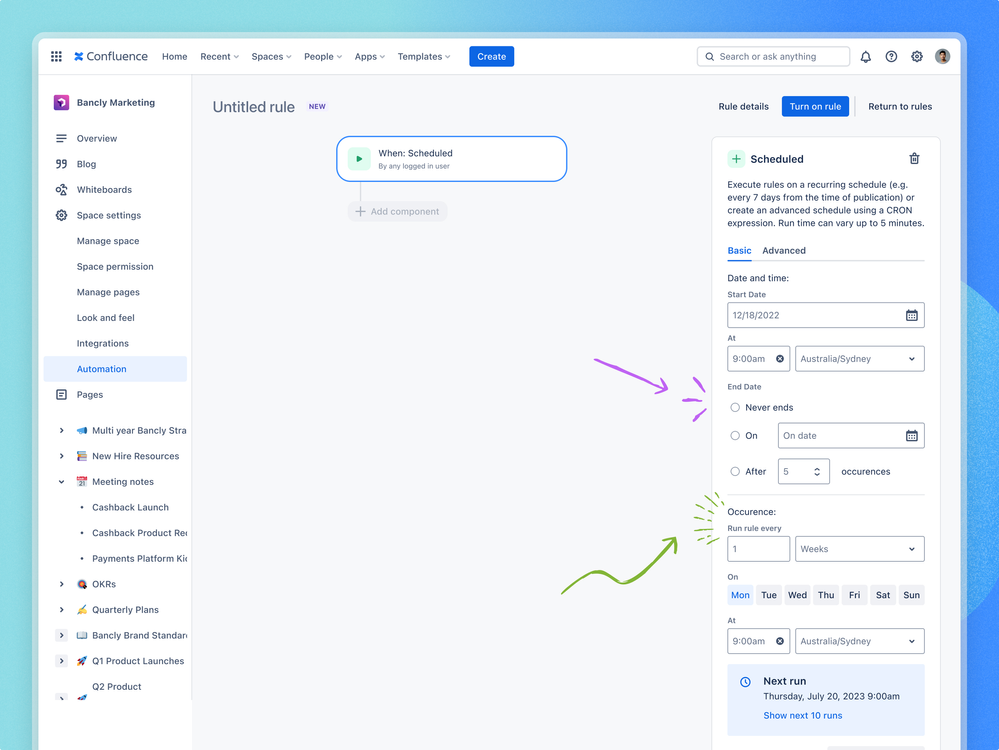This screenshot has height=750, width=999.
Task: Click Return to rules
Action: coord(900,106)
